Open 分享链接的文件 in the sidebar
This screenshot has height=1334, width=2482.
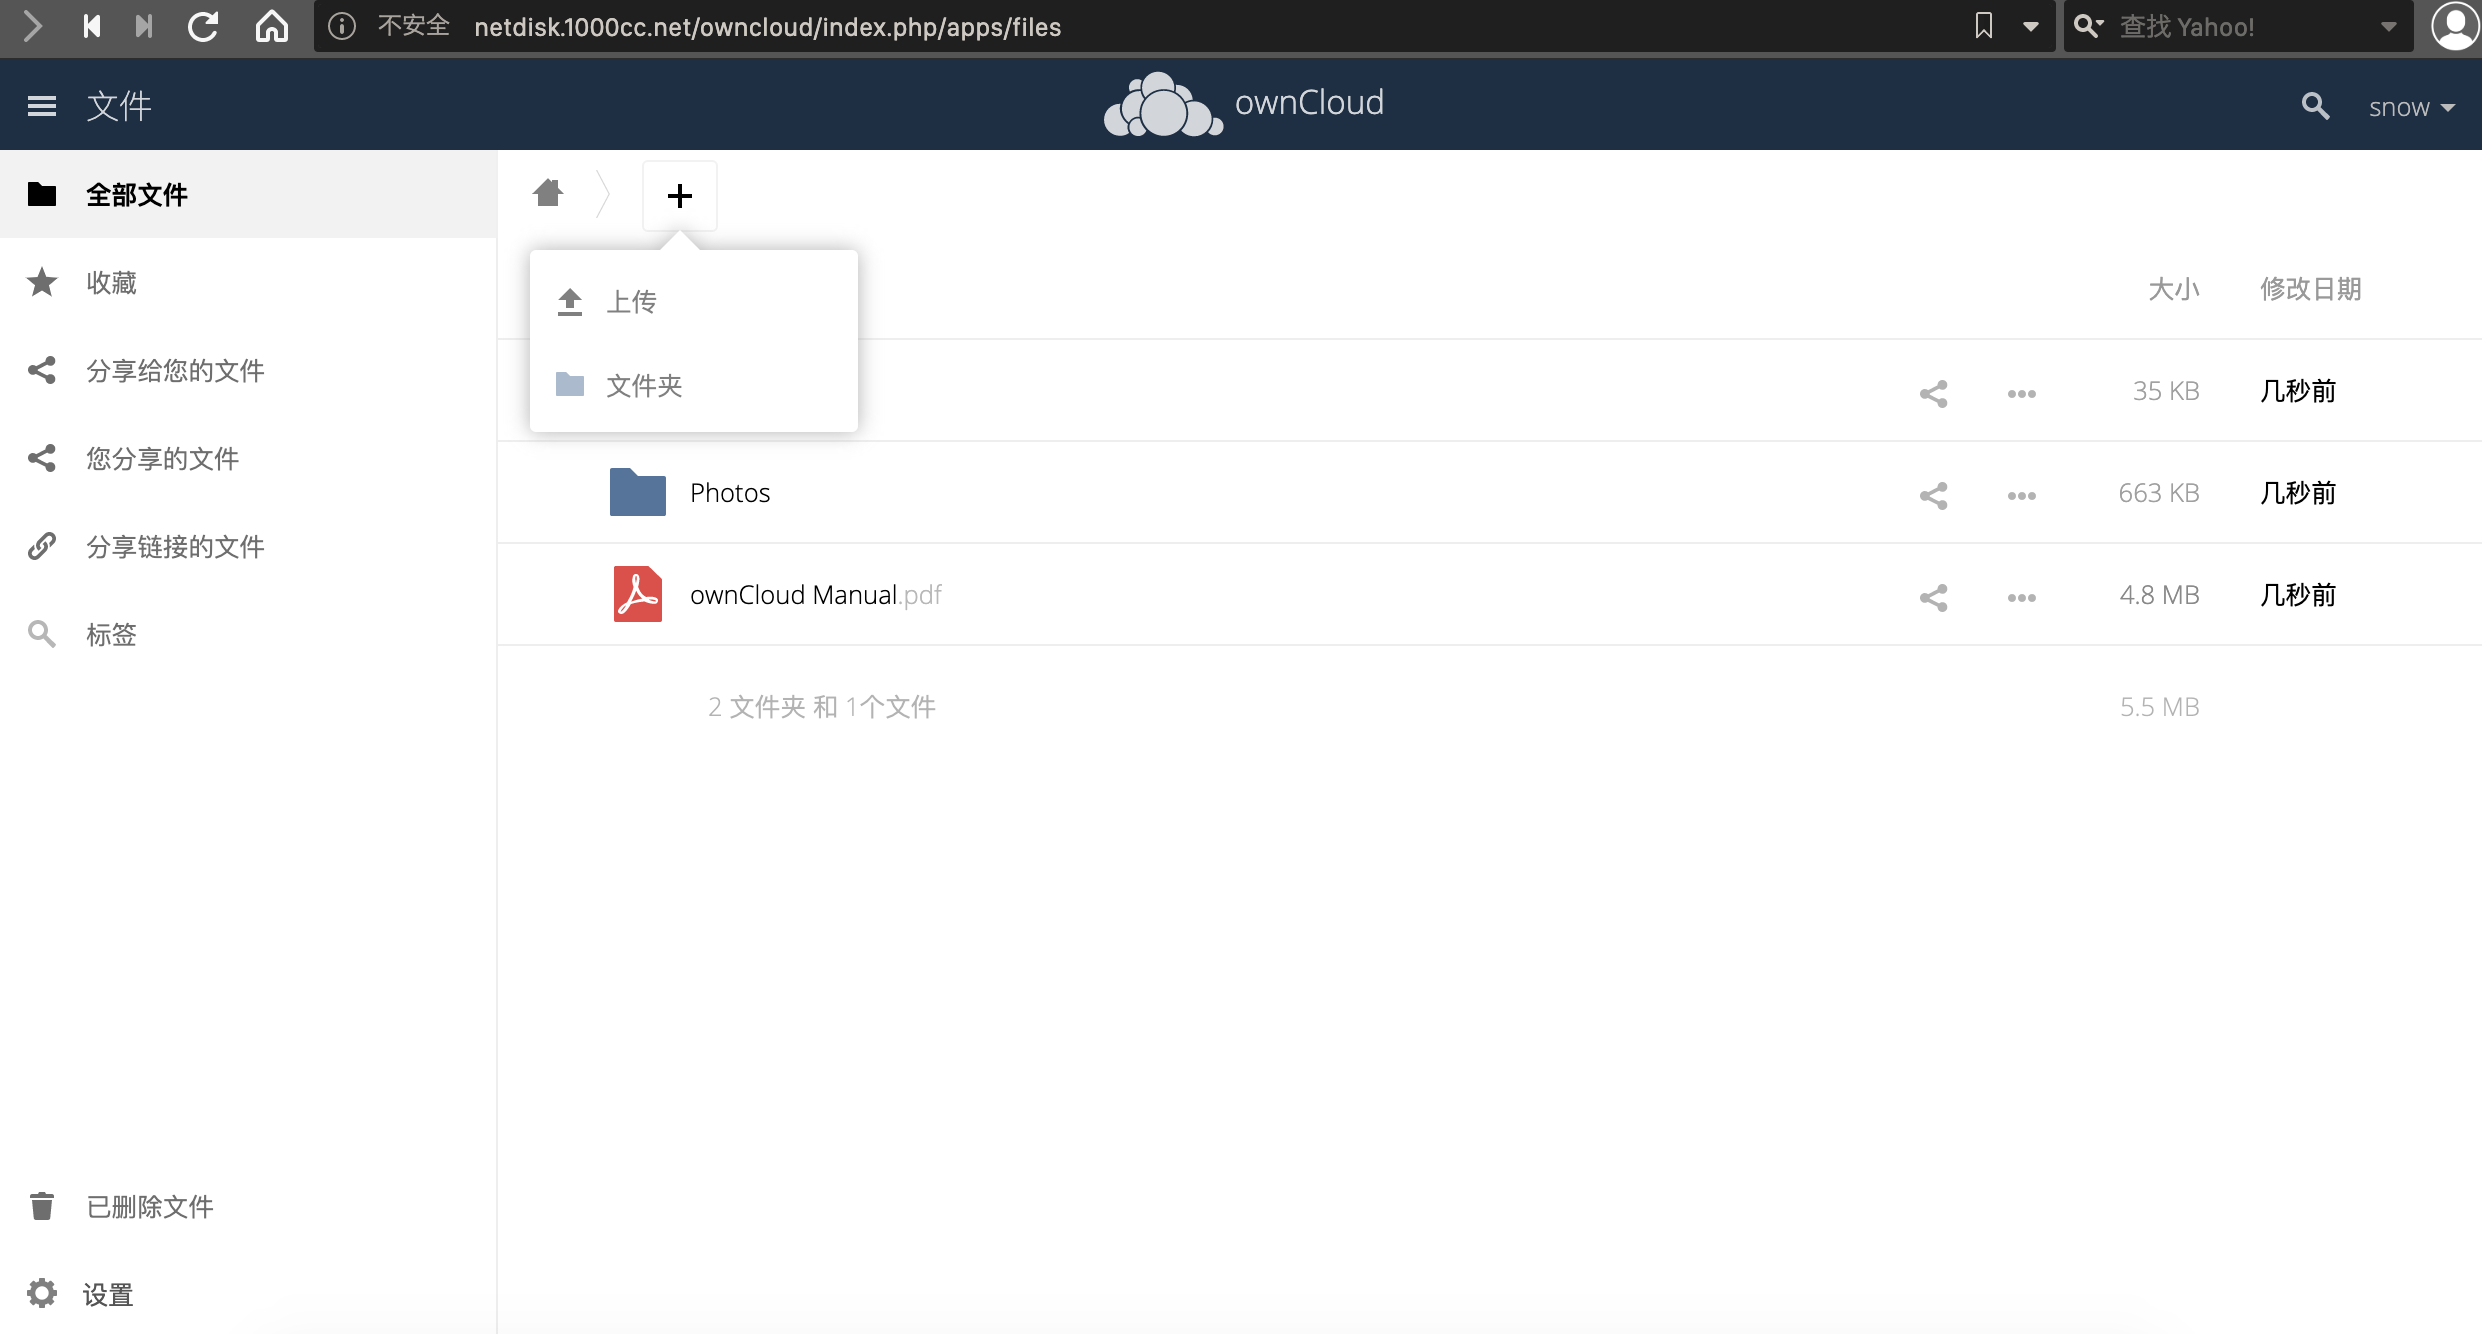[248, 546]
